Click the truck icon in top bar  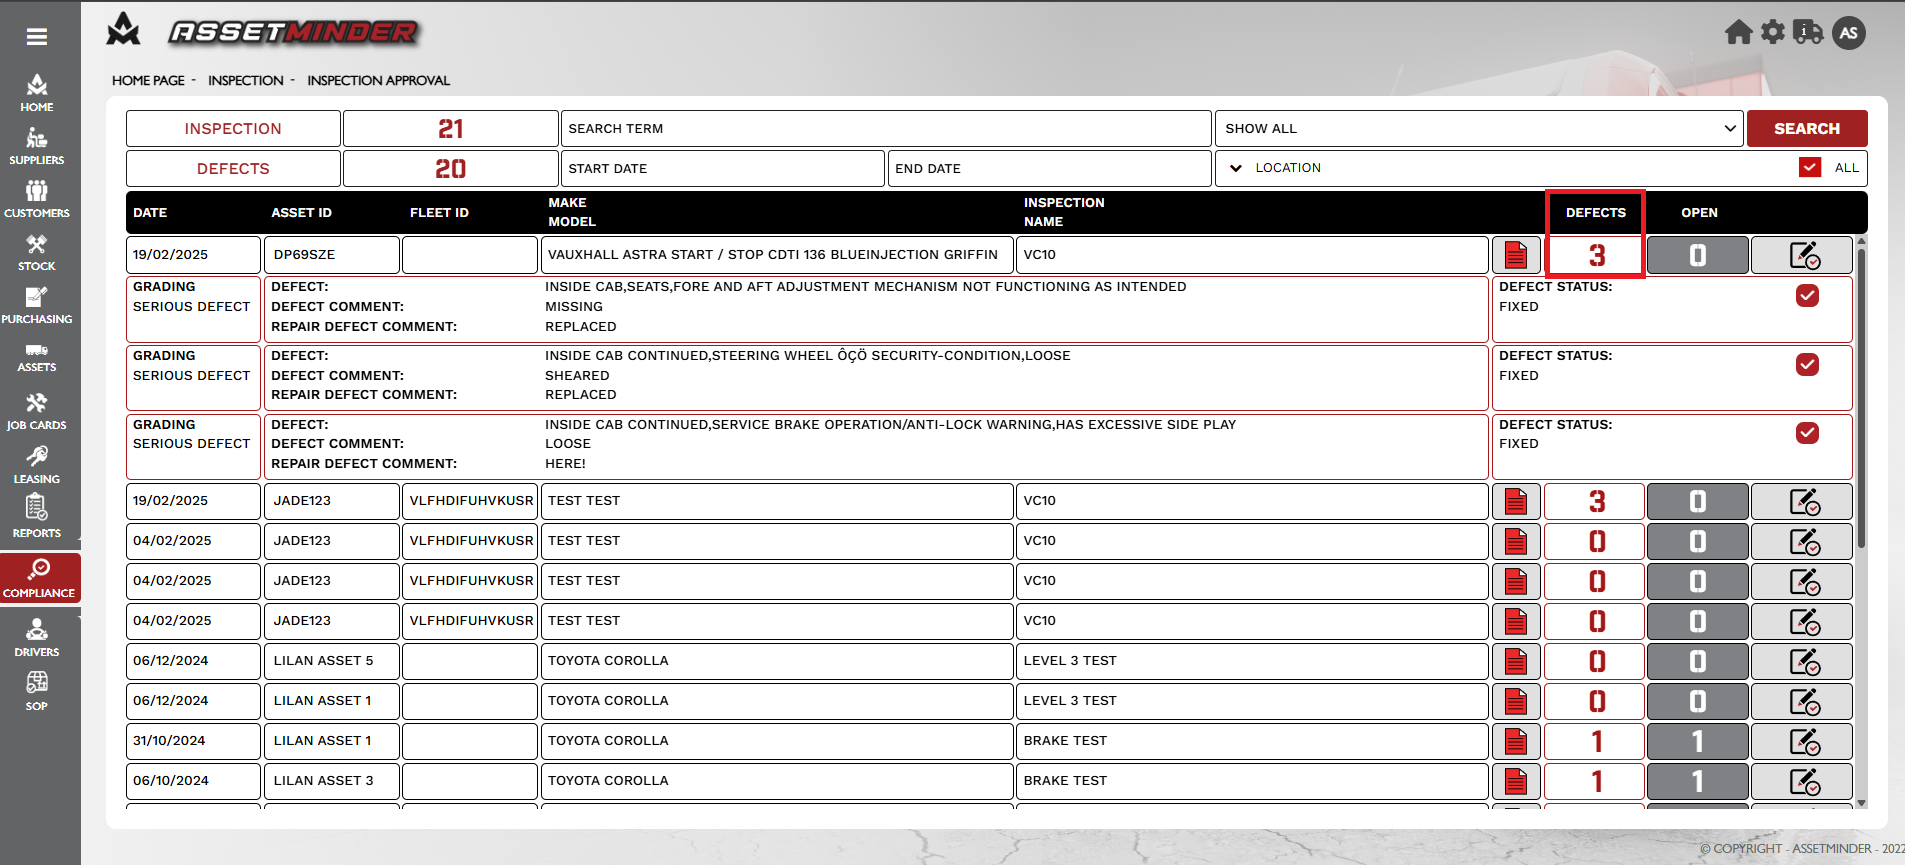(x=1808, y=32)
